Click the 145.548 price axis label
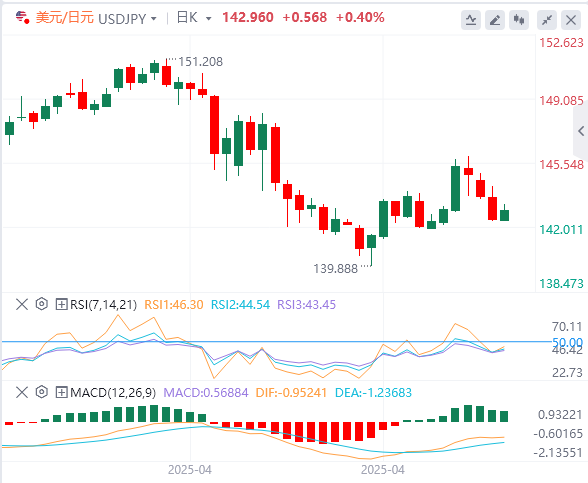The width and height of the screenshot is (588, 483). (561, 165)
